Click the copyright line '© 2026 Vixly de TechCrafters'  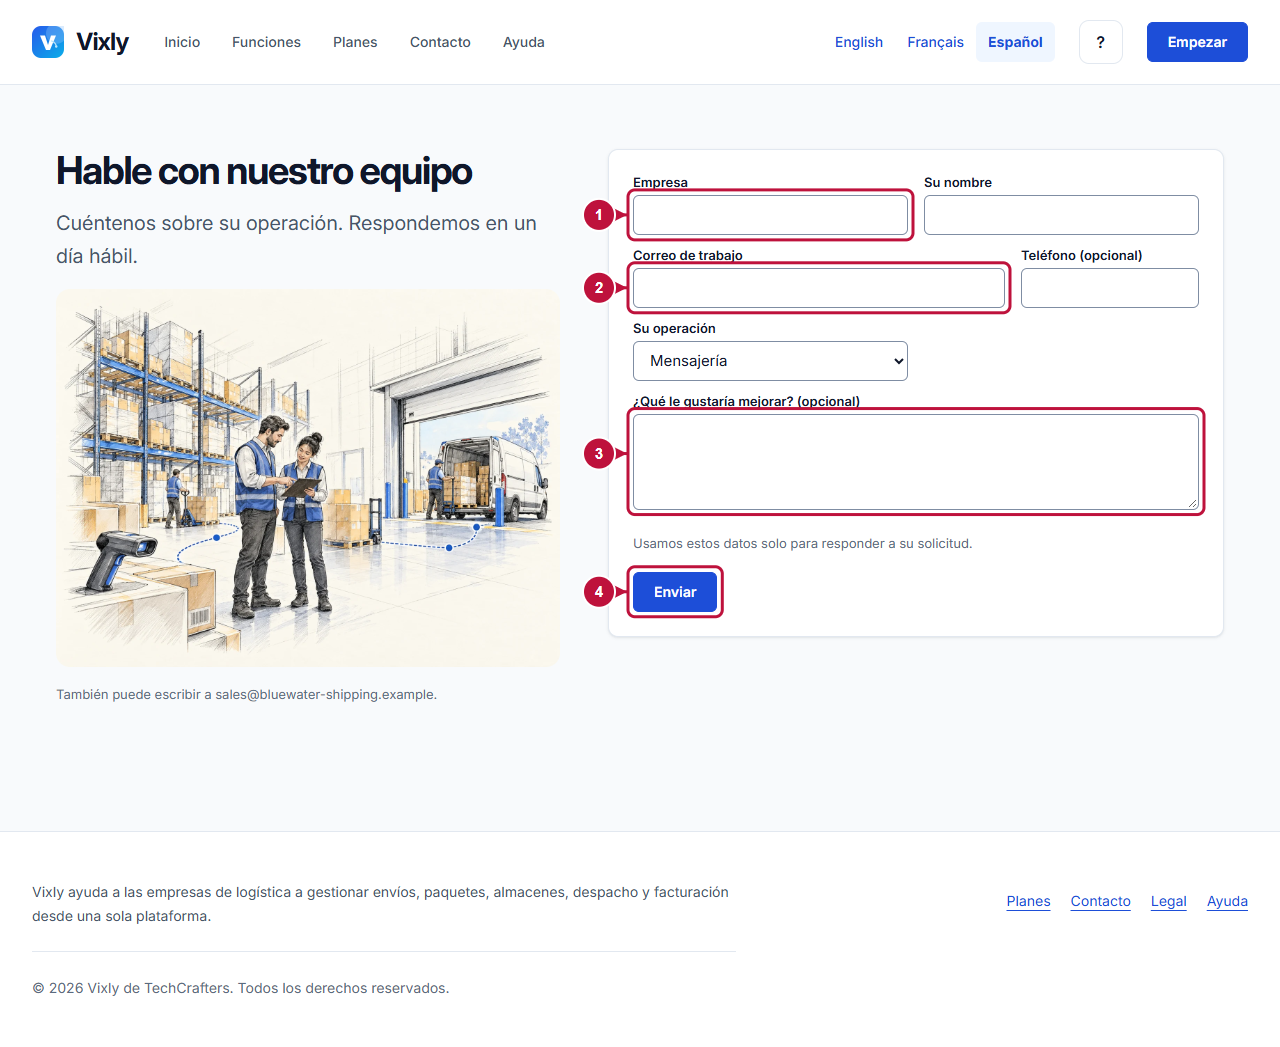tap(131, 988)
